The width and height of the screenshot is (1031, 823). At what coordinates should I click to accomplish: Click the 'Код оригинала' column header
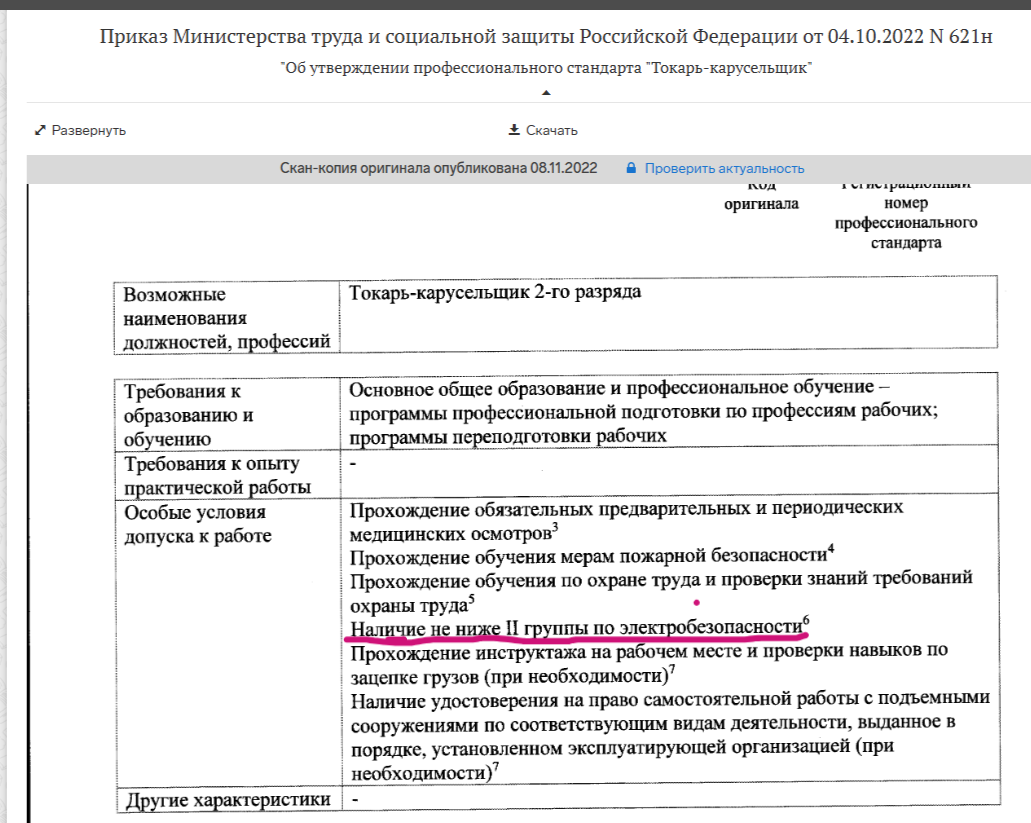(762, 197)
